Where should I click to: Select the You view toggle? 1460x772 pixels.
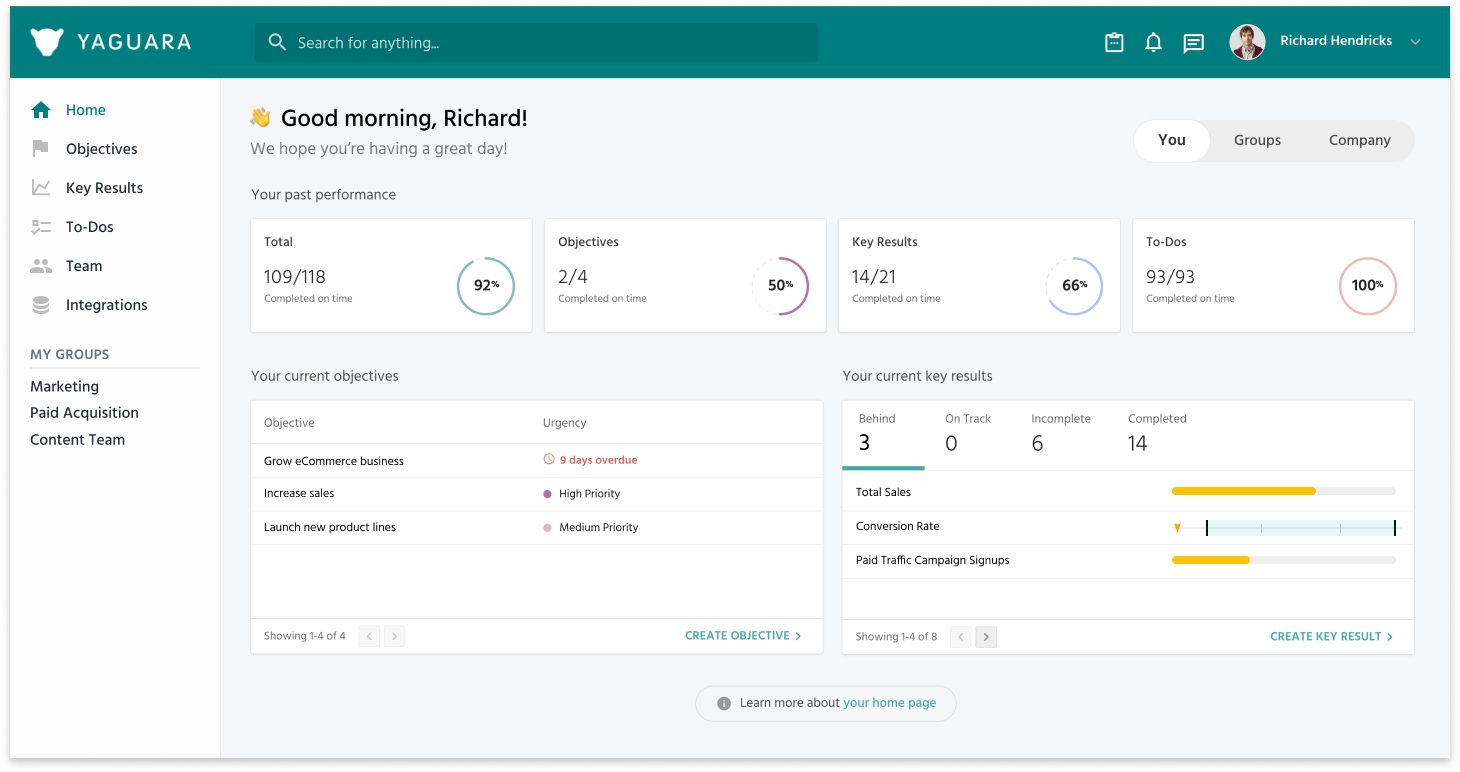coord(1171,141)
